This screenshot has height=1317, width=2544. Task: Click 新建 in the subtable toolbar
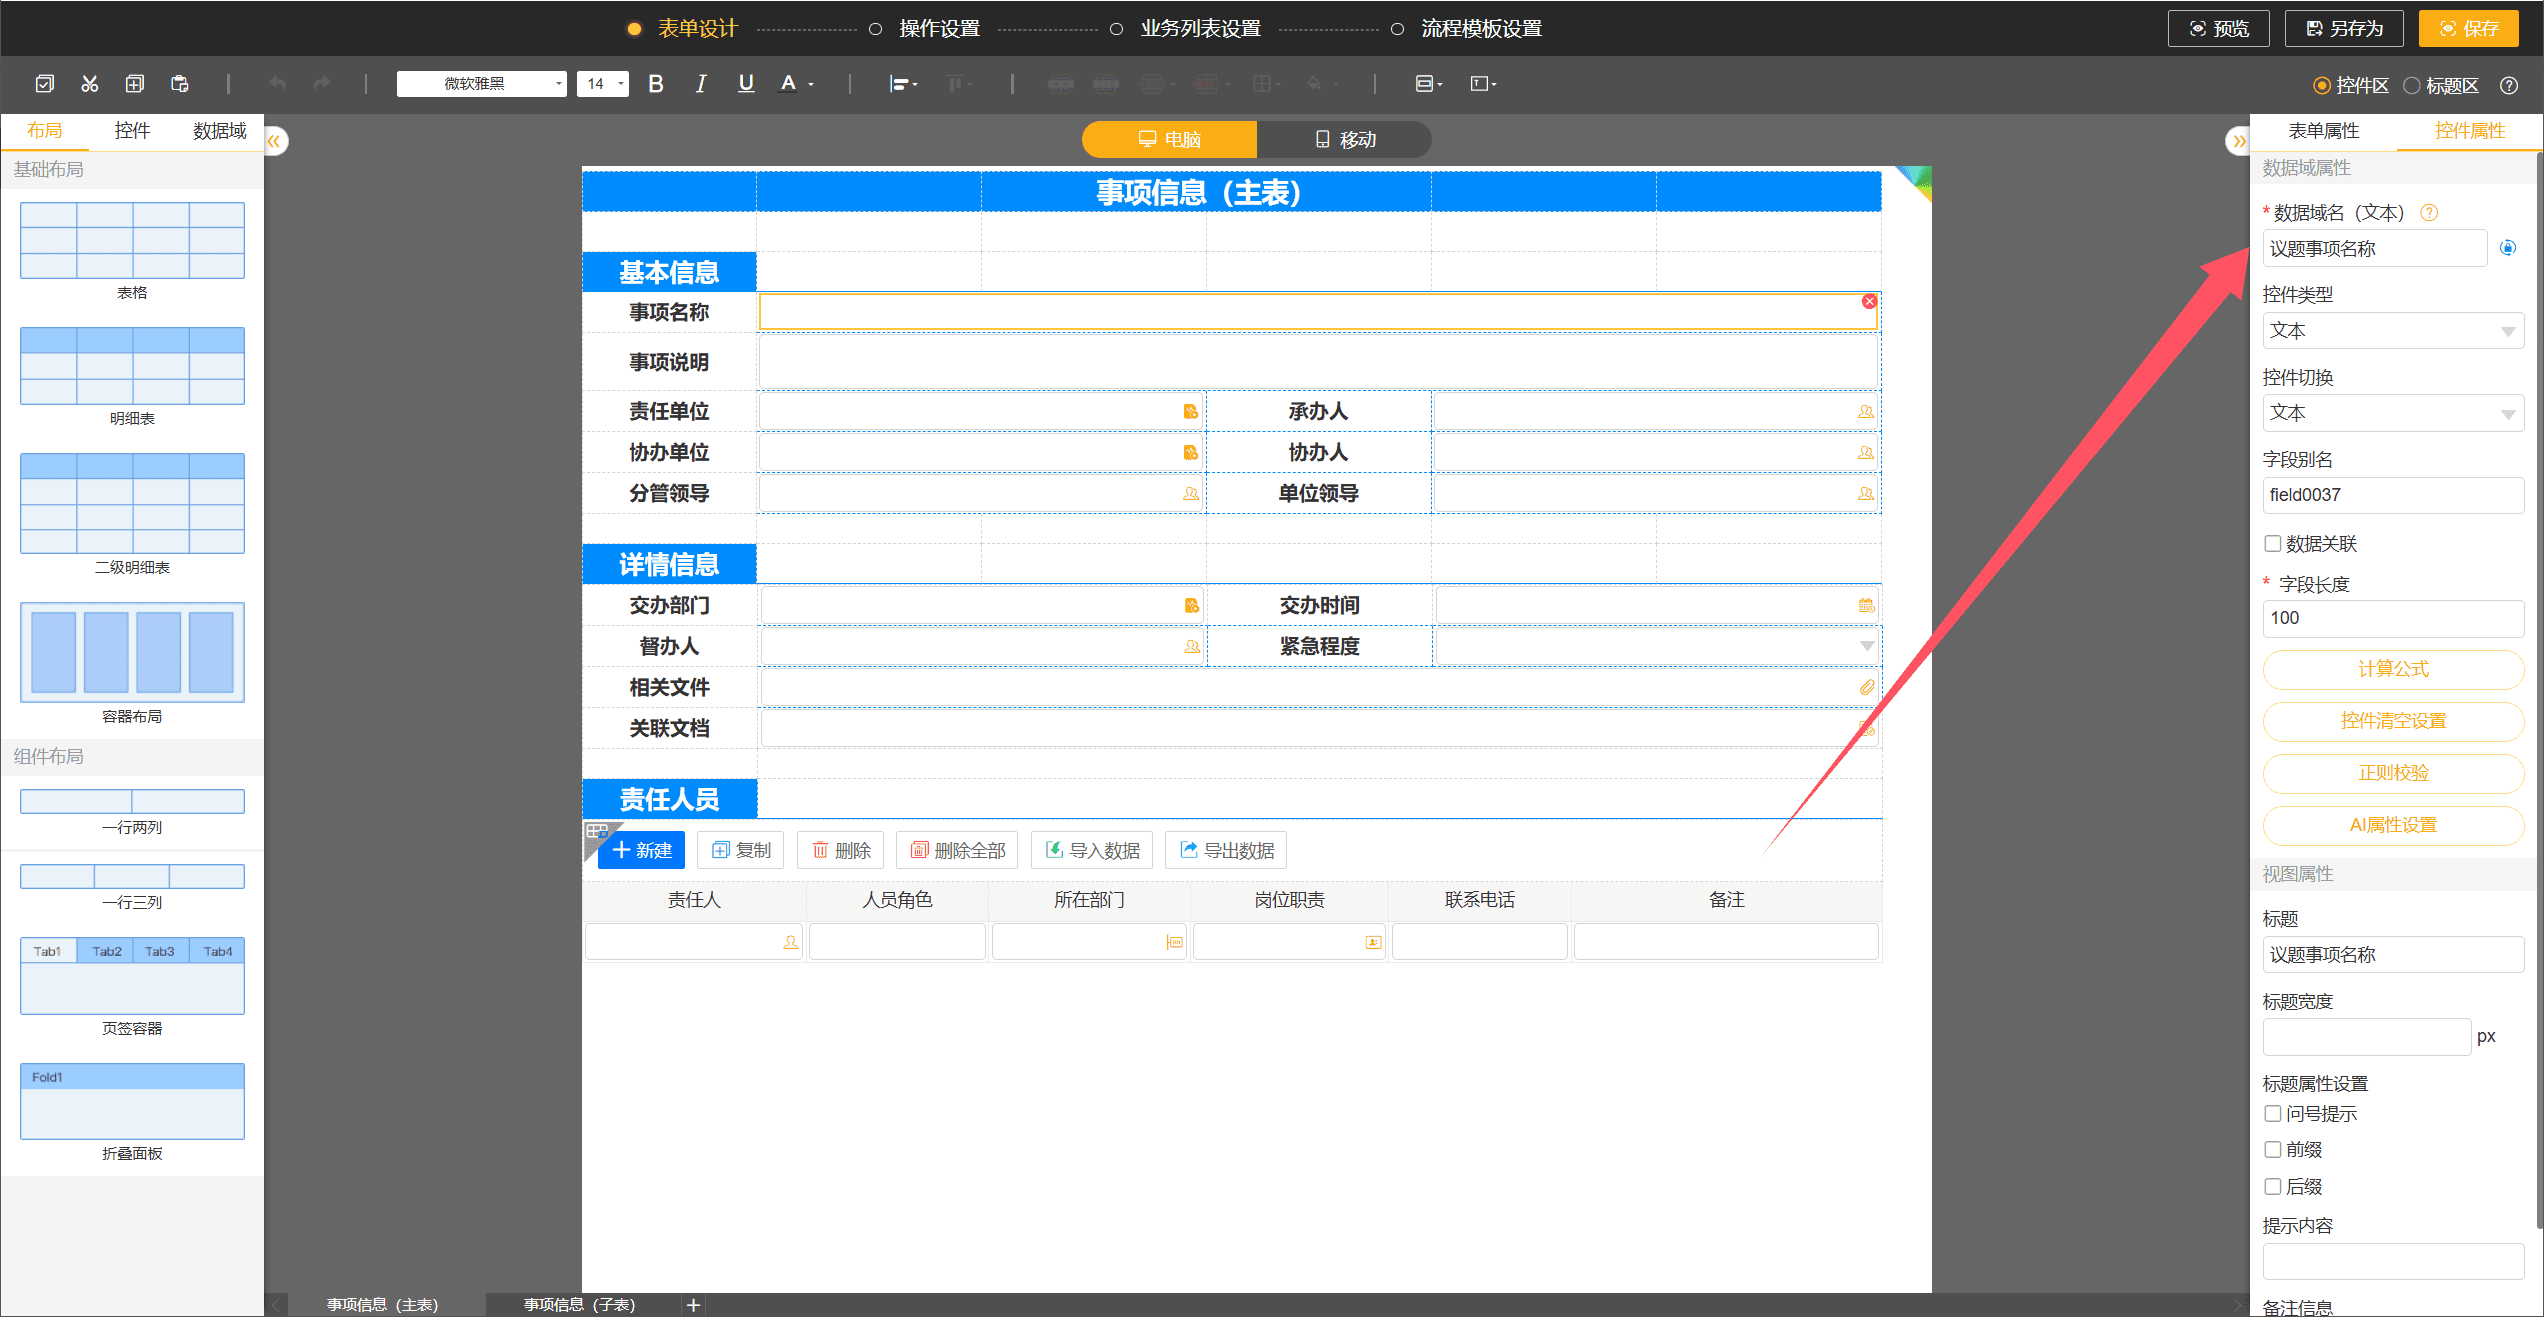pyautogui.click(x=641, y=851)
